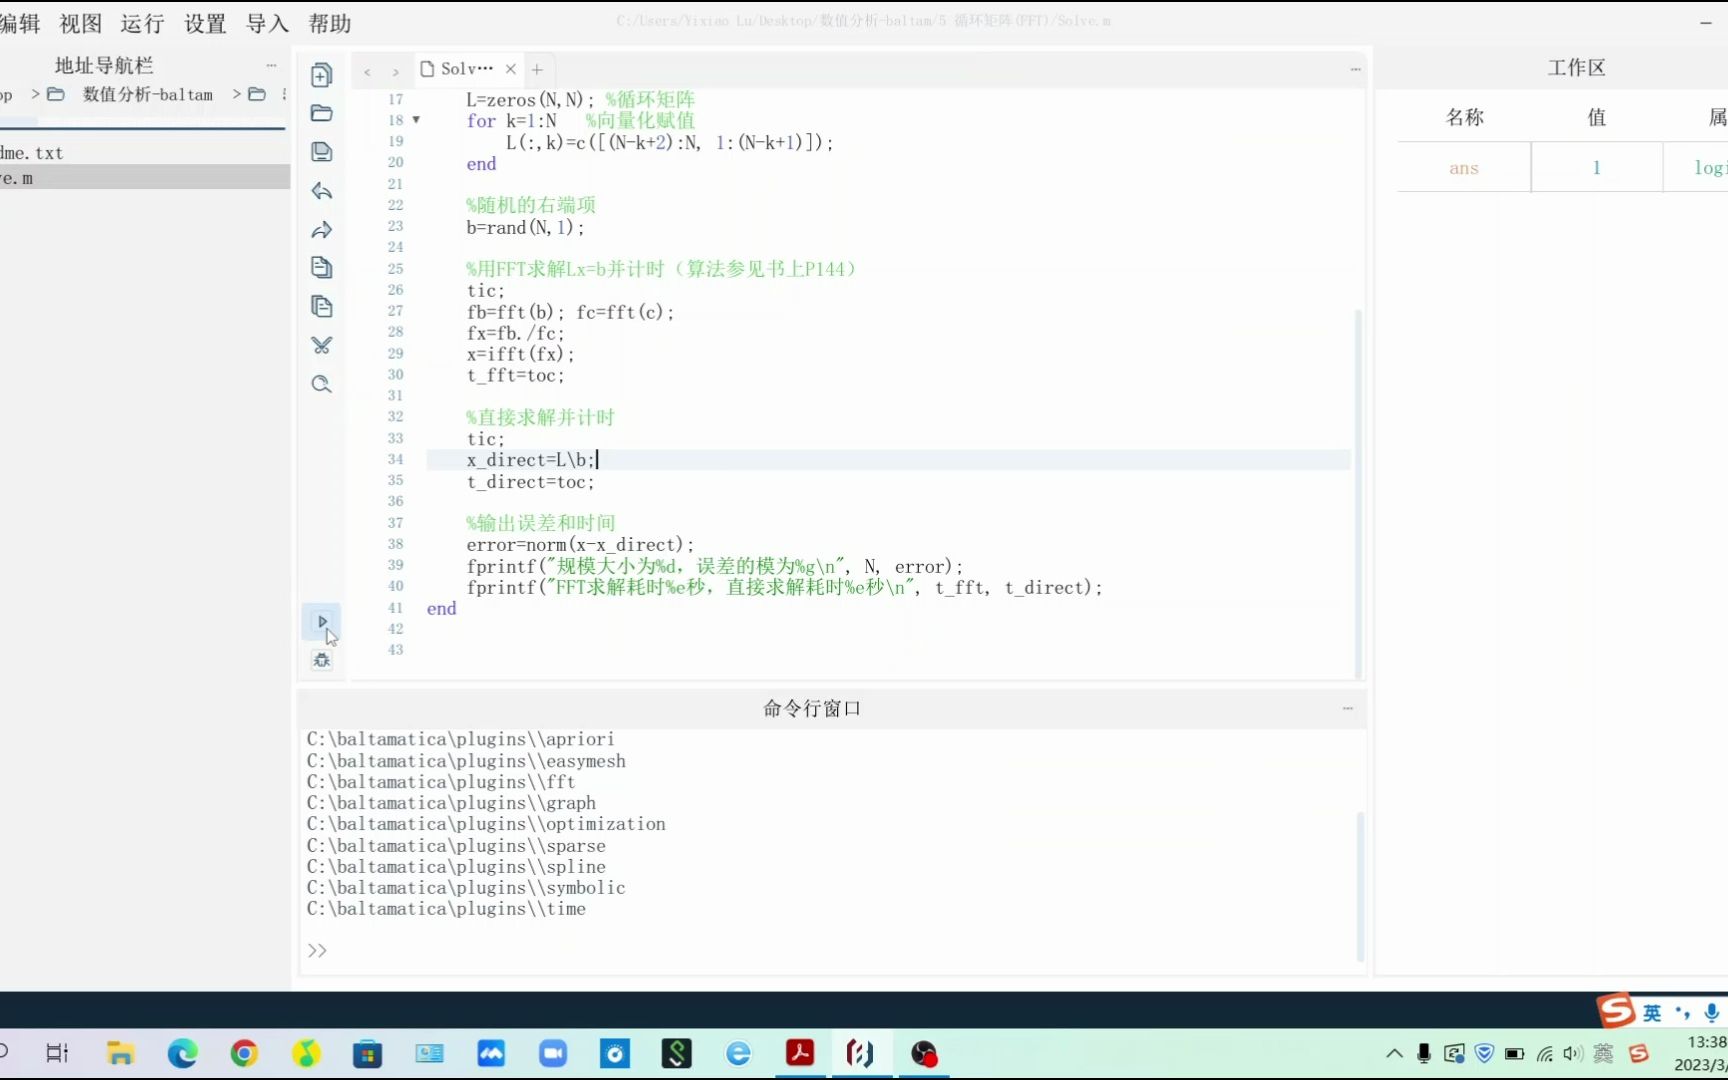1728x1080 pixels.
Task: Add a new editor tab with the plus
Action: pyautogui.click(x=537, y=69)
